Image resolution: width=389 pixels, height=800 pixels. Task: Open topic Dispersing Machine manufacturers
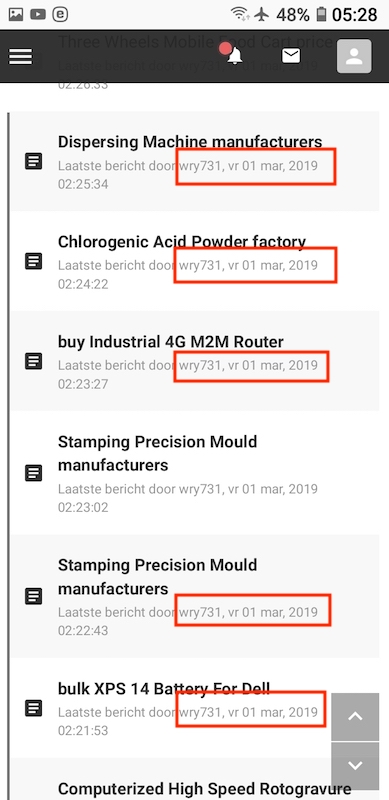[190, 141]
